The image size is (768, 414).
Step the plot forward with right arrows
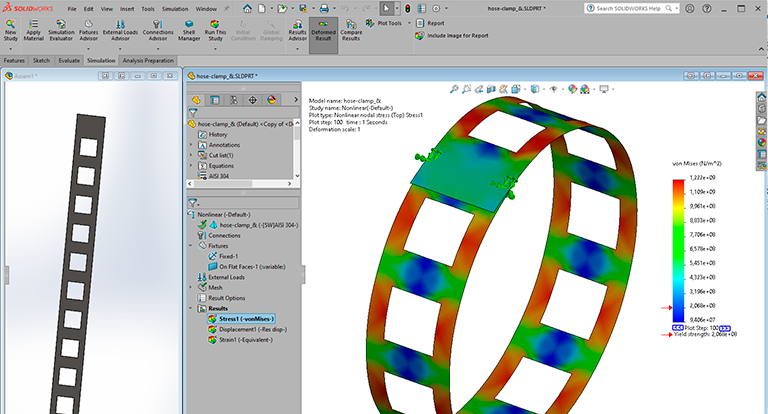click(x=726, y=327)
